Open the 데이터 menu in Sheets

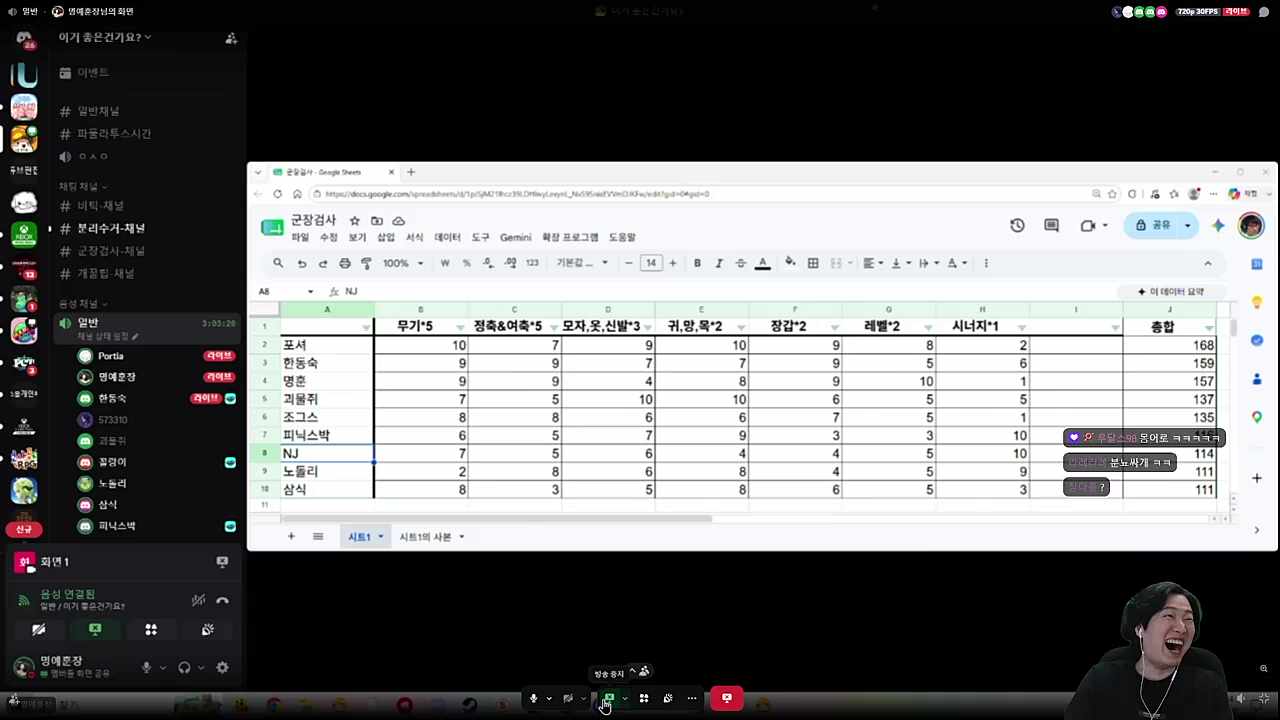[x=447, y=237]
